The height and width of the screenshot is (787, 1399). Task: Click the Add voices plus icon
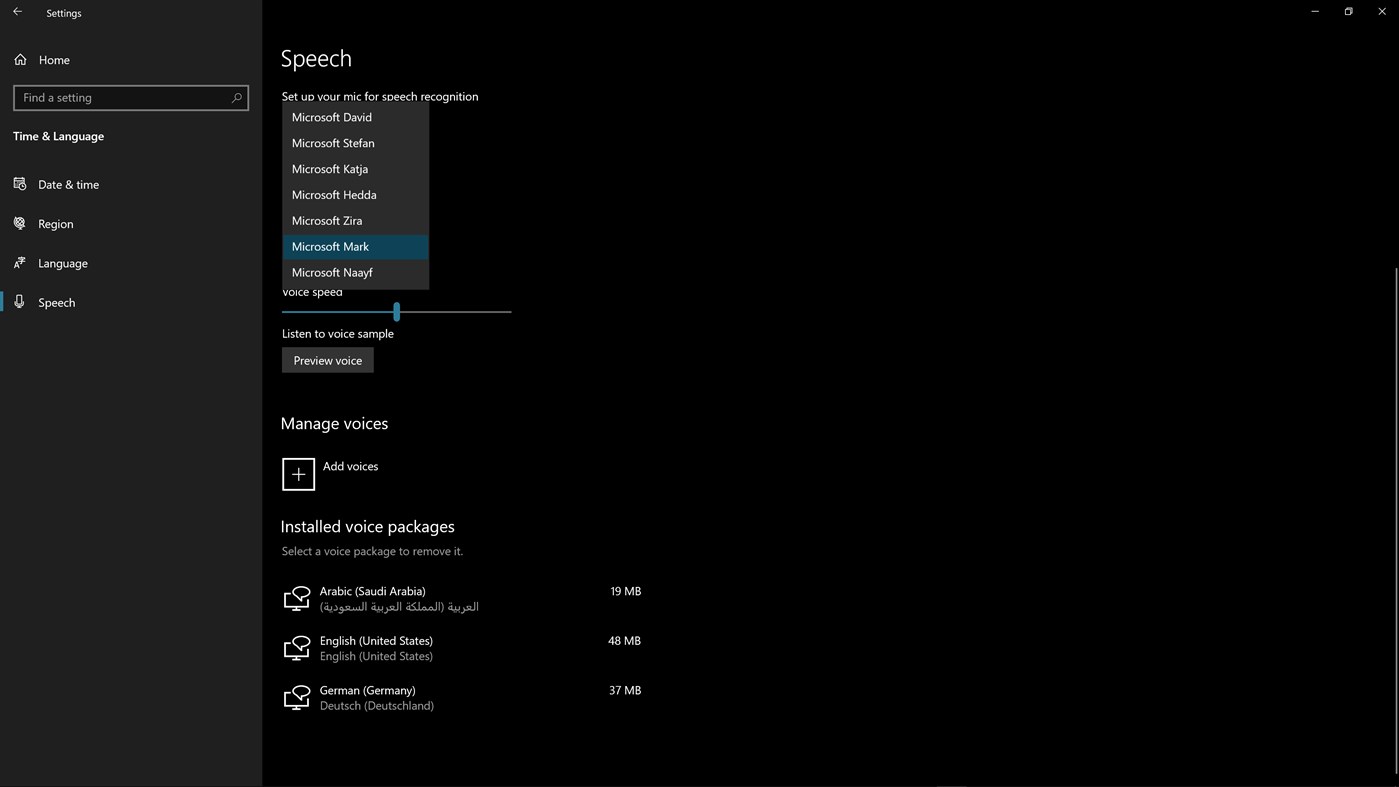tap(298, 474)
